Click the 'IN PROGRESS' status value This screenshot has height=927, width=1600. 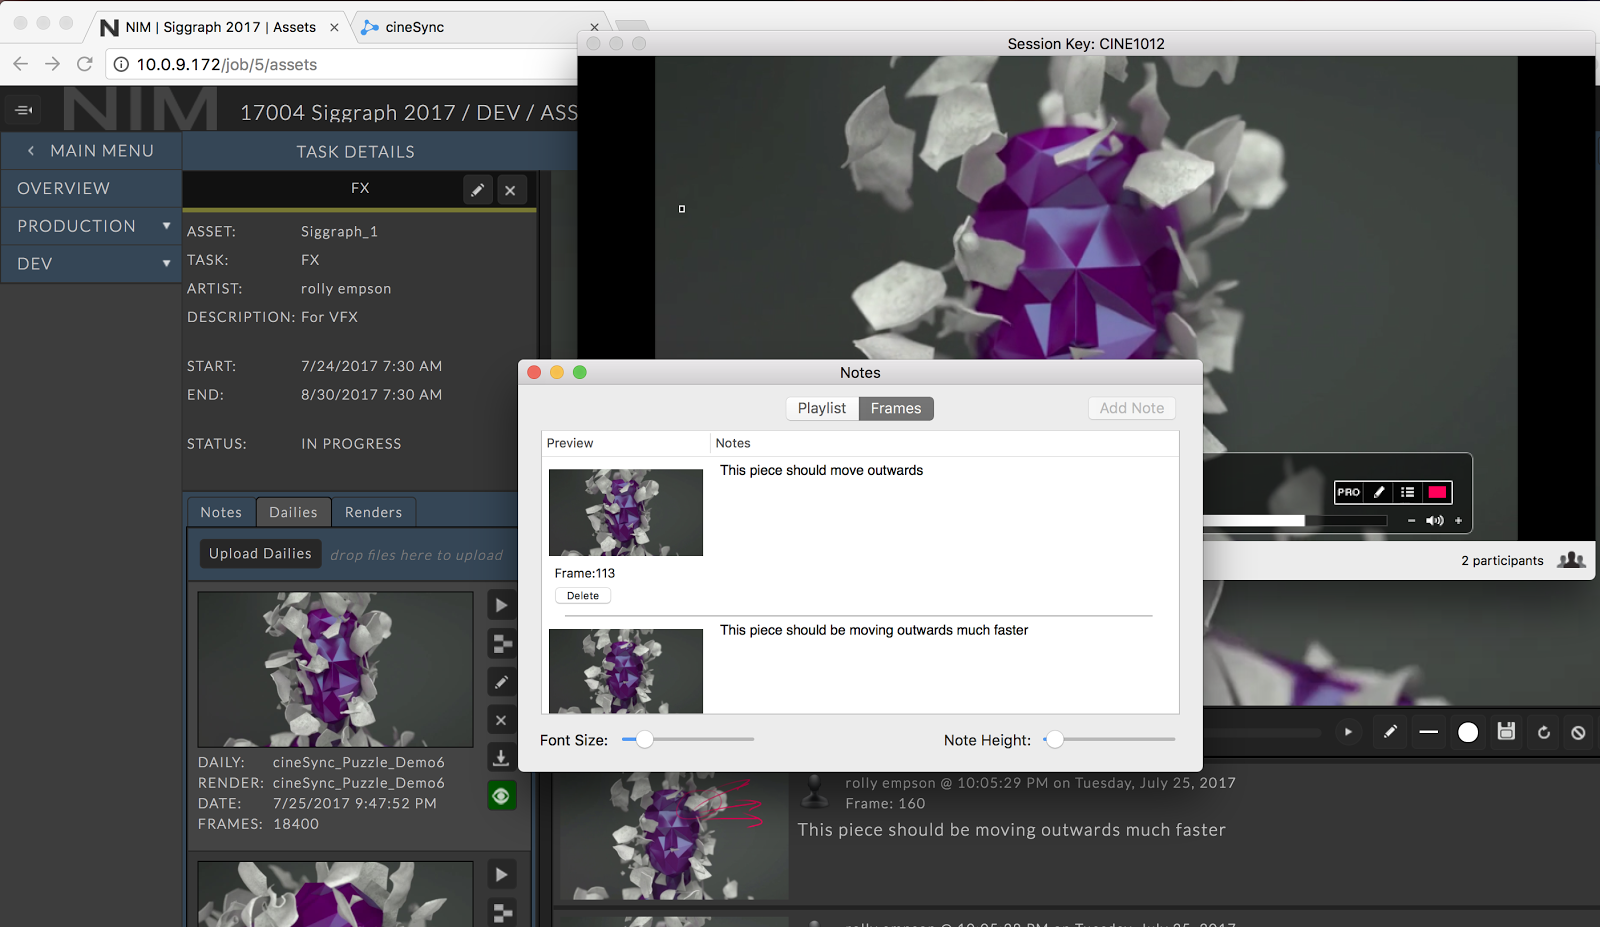coord(351,444)
